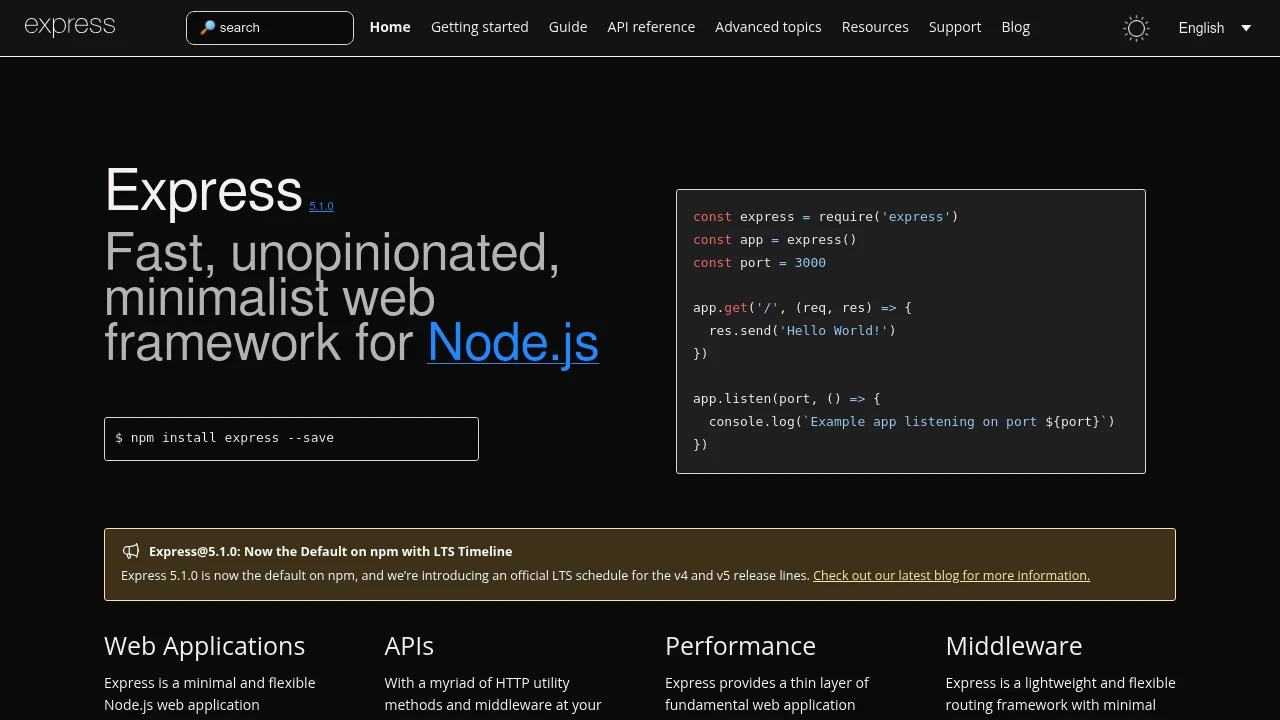Click the express logo in the header
The width and height of the screenshot is (1280, 720).
pos(69,26)
